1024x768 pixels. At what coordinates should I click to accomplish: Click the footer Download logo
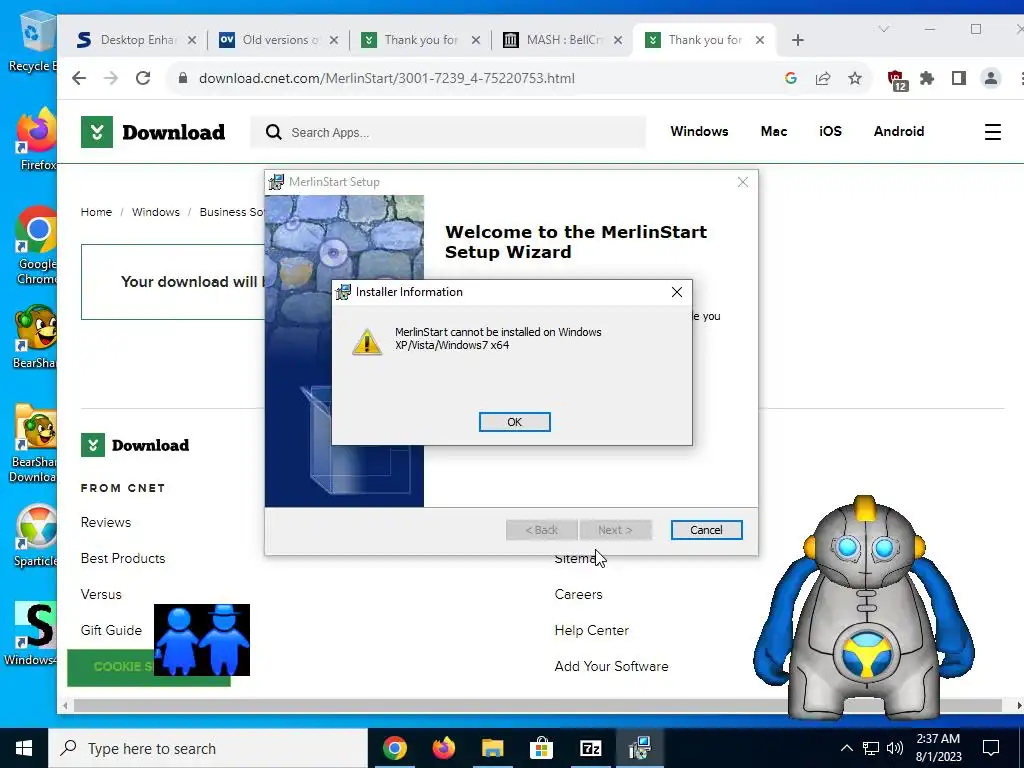135,445
